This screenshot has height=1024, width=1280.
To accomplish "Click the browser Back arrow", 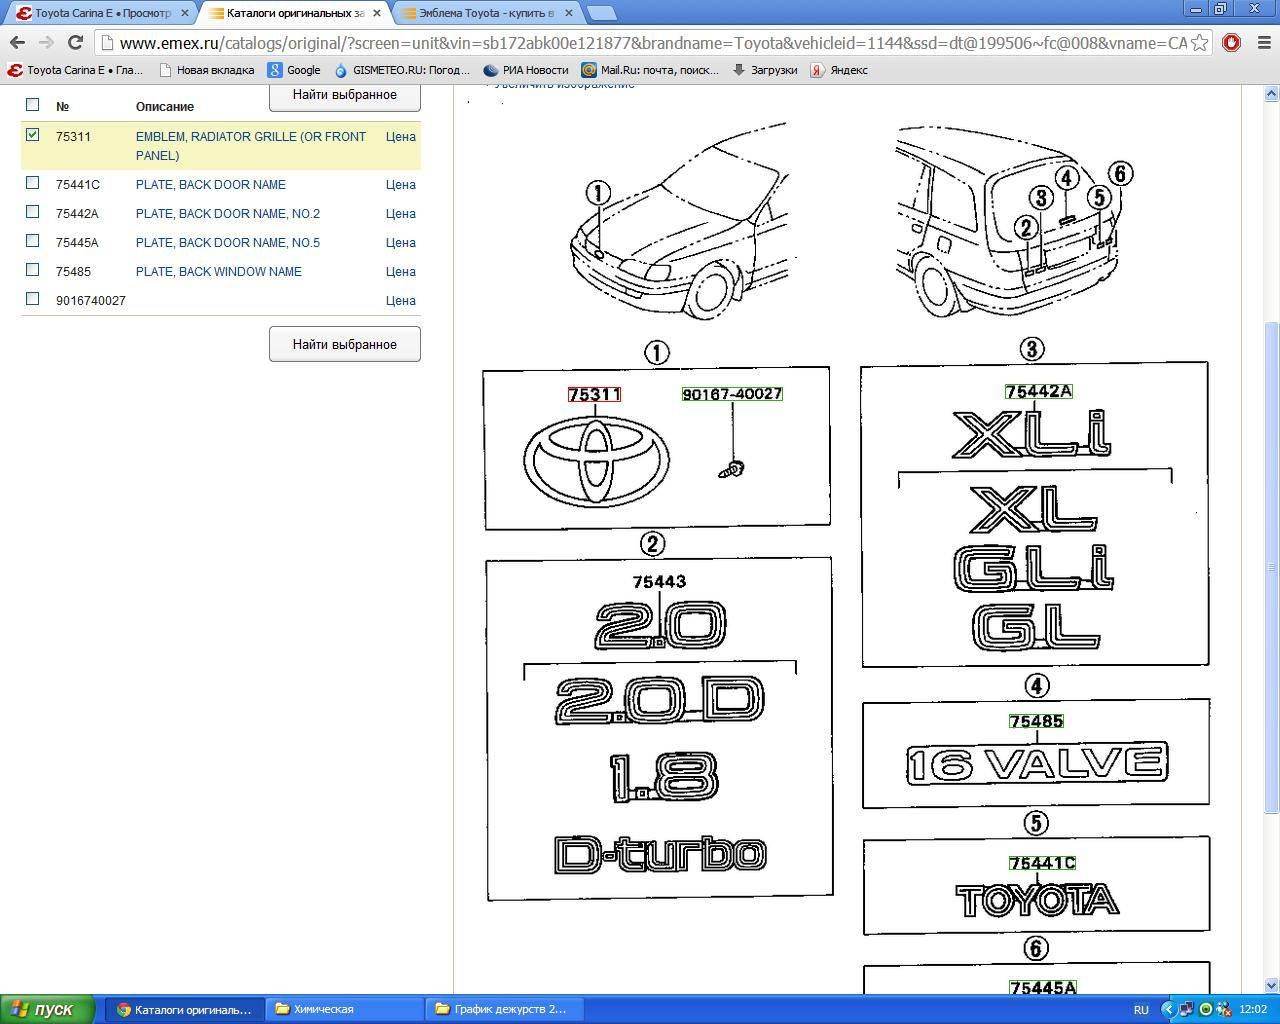I will [x=17, y=43].
